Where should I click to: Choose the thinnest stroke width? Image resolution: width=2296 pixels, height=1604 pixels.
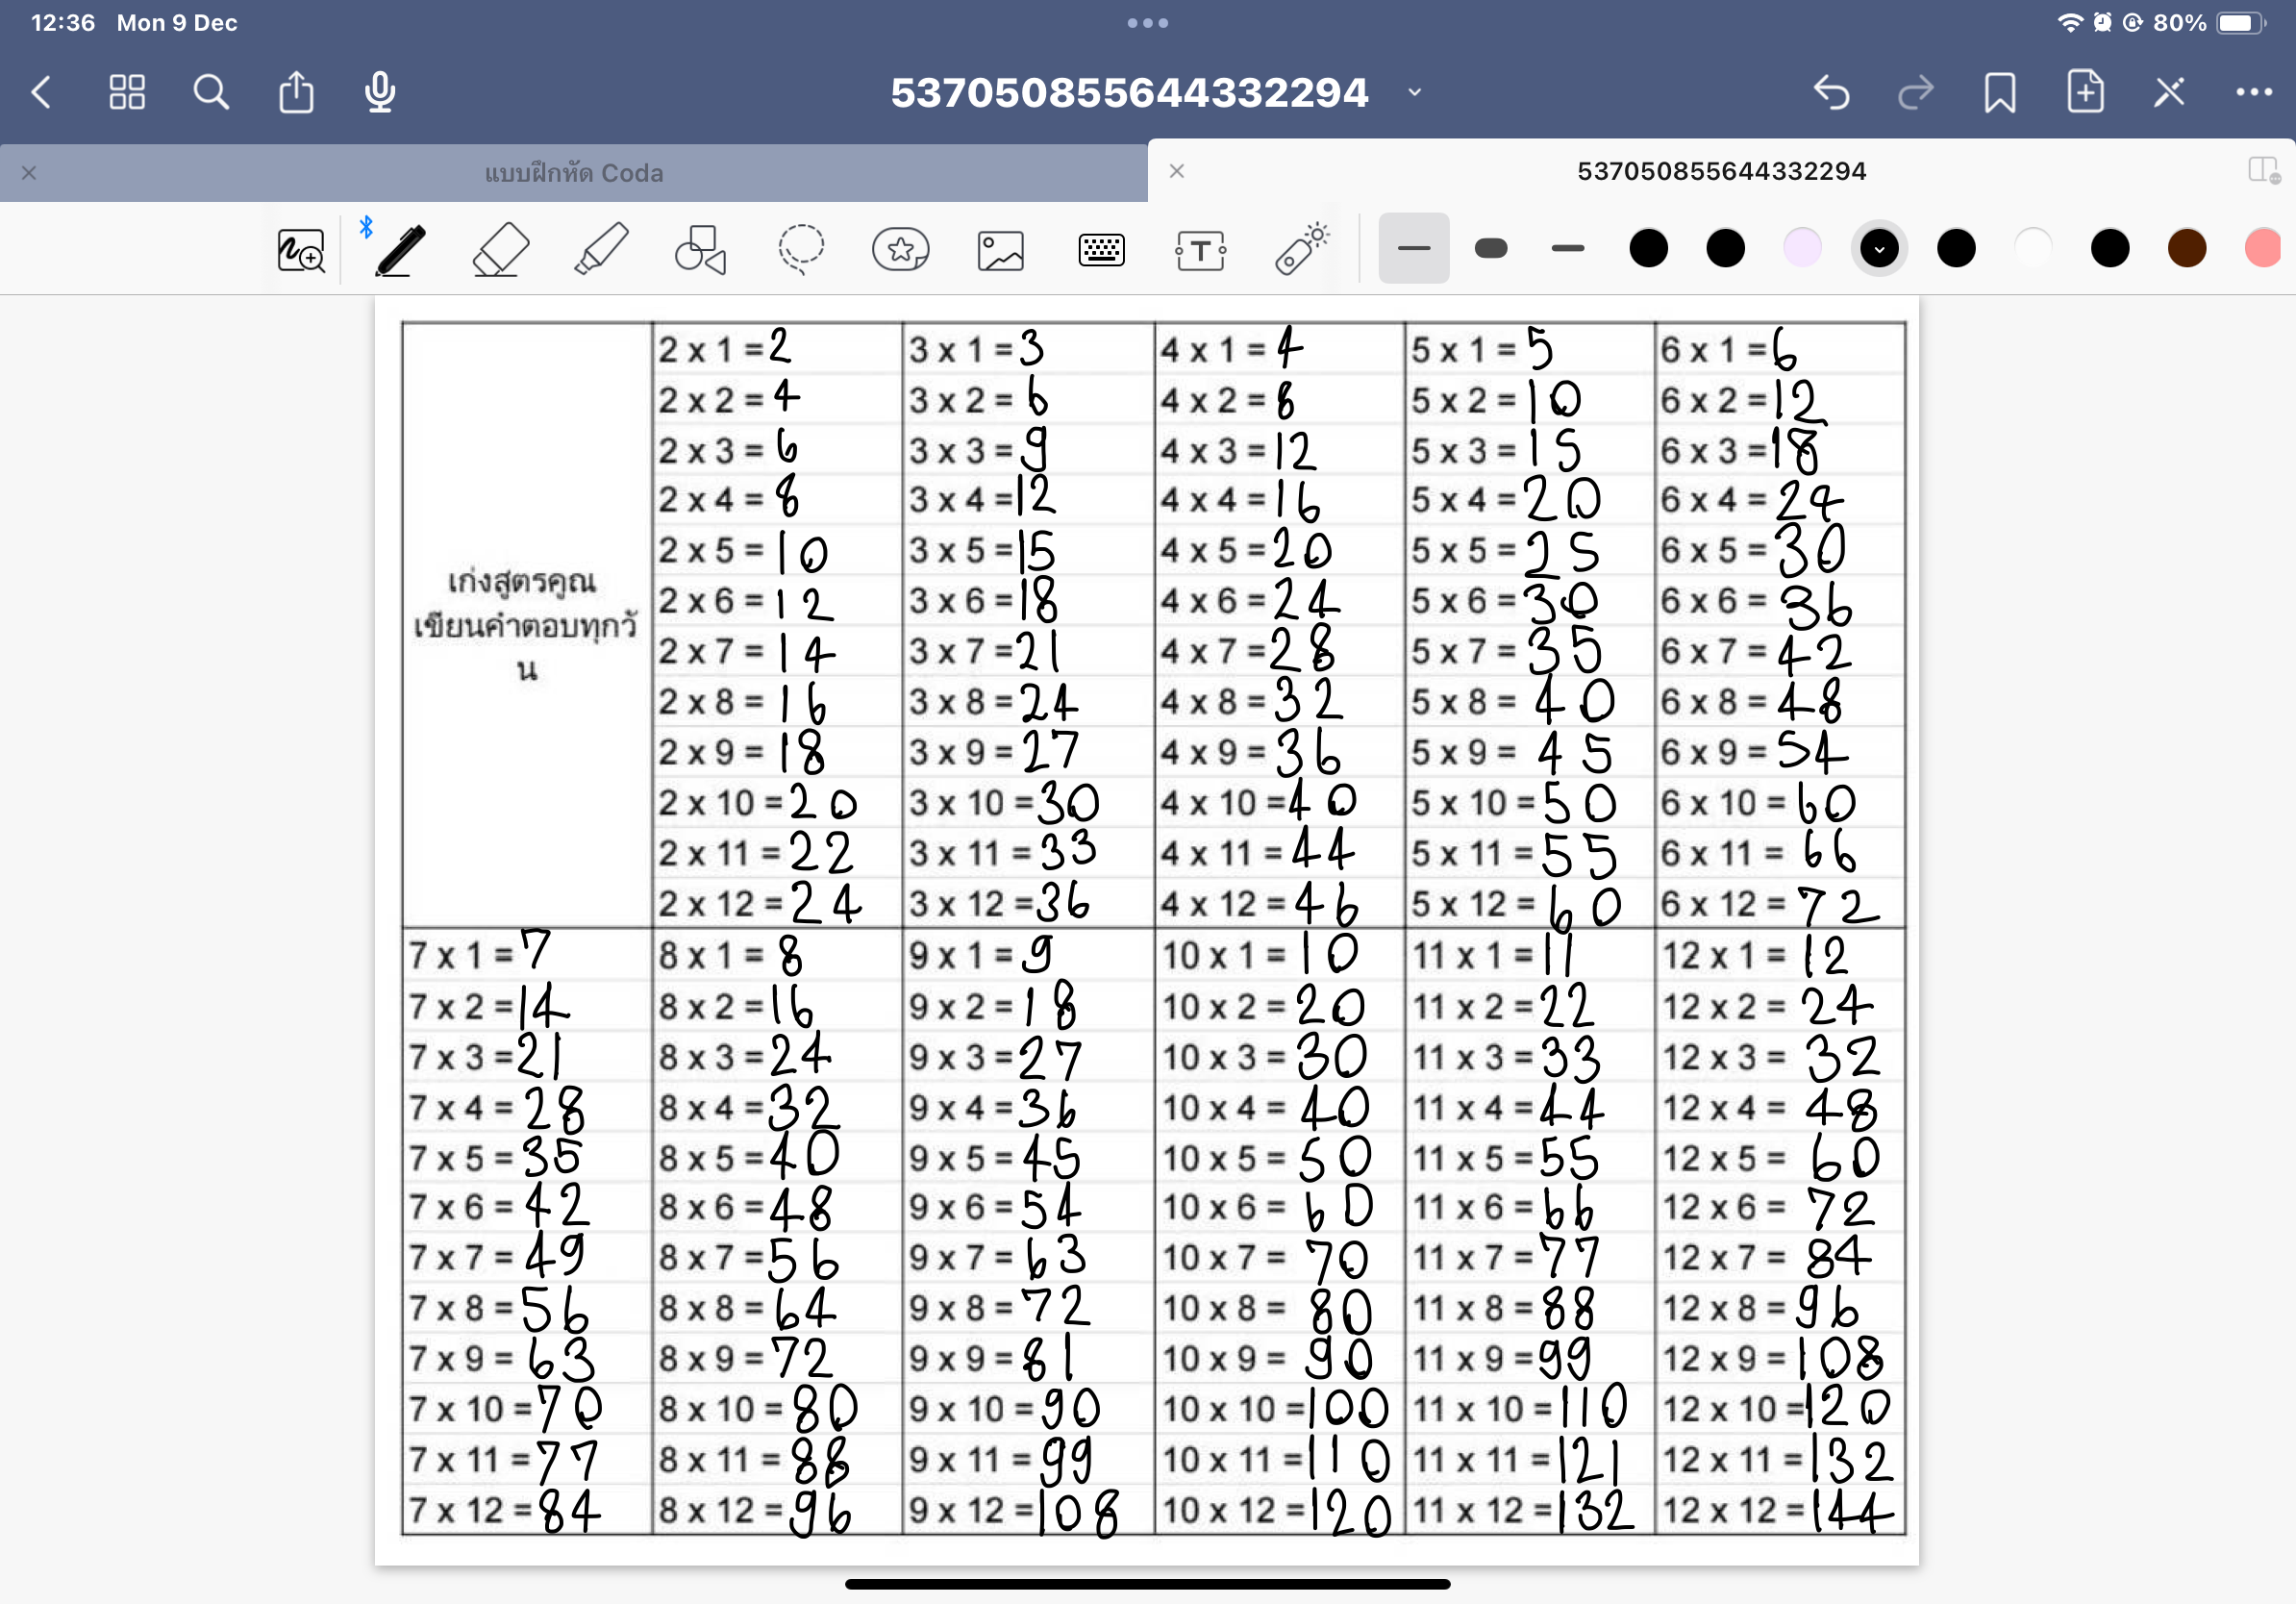1413,248
